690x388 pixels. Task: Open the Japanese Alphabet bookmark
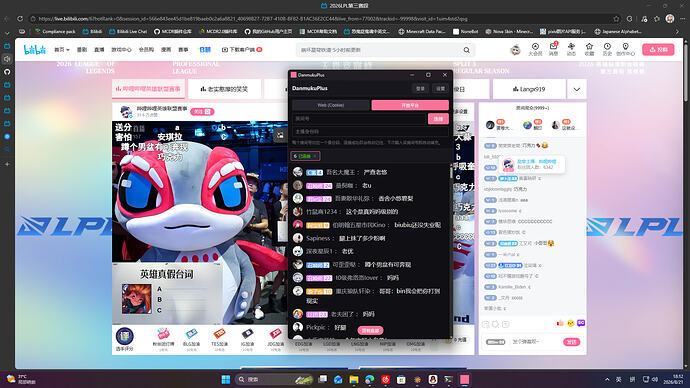click(x=618, y=32)
